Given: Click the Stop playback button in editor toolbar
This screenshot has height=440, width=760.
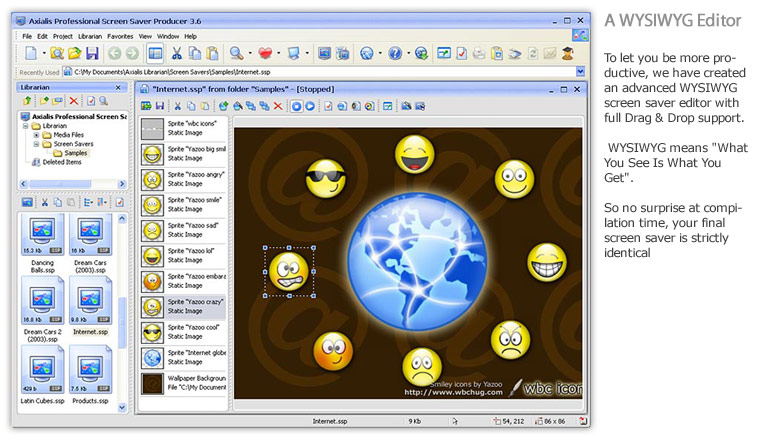Looking at the screenshot, I should coord(296,106).
